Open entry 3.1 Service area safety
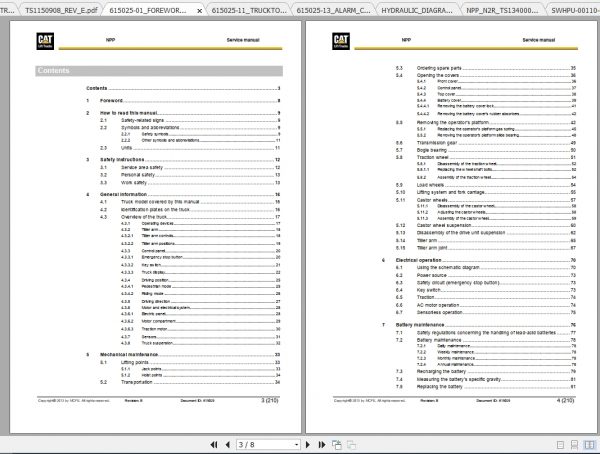 [x=190, y=167]
